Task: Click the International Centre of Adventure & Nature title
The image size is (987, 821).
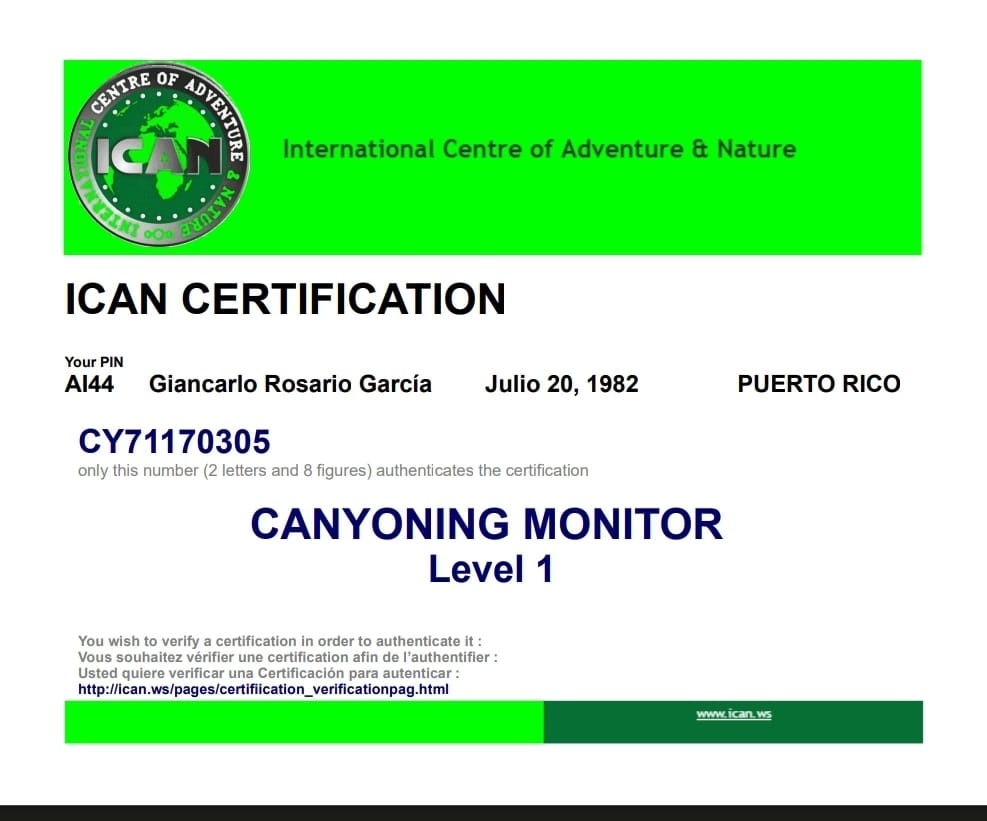Action: 539,150
